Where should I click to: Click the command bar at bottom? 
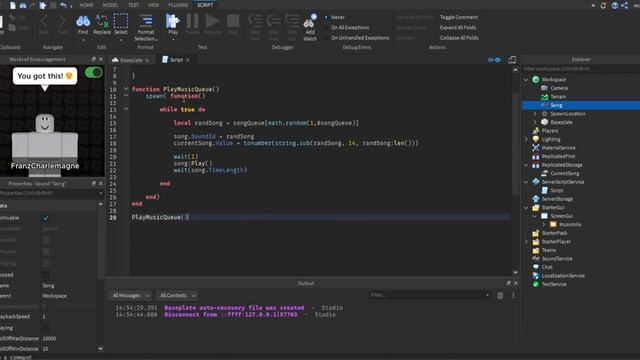[x=320, y=357]
